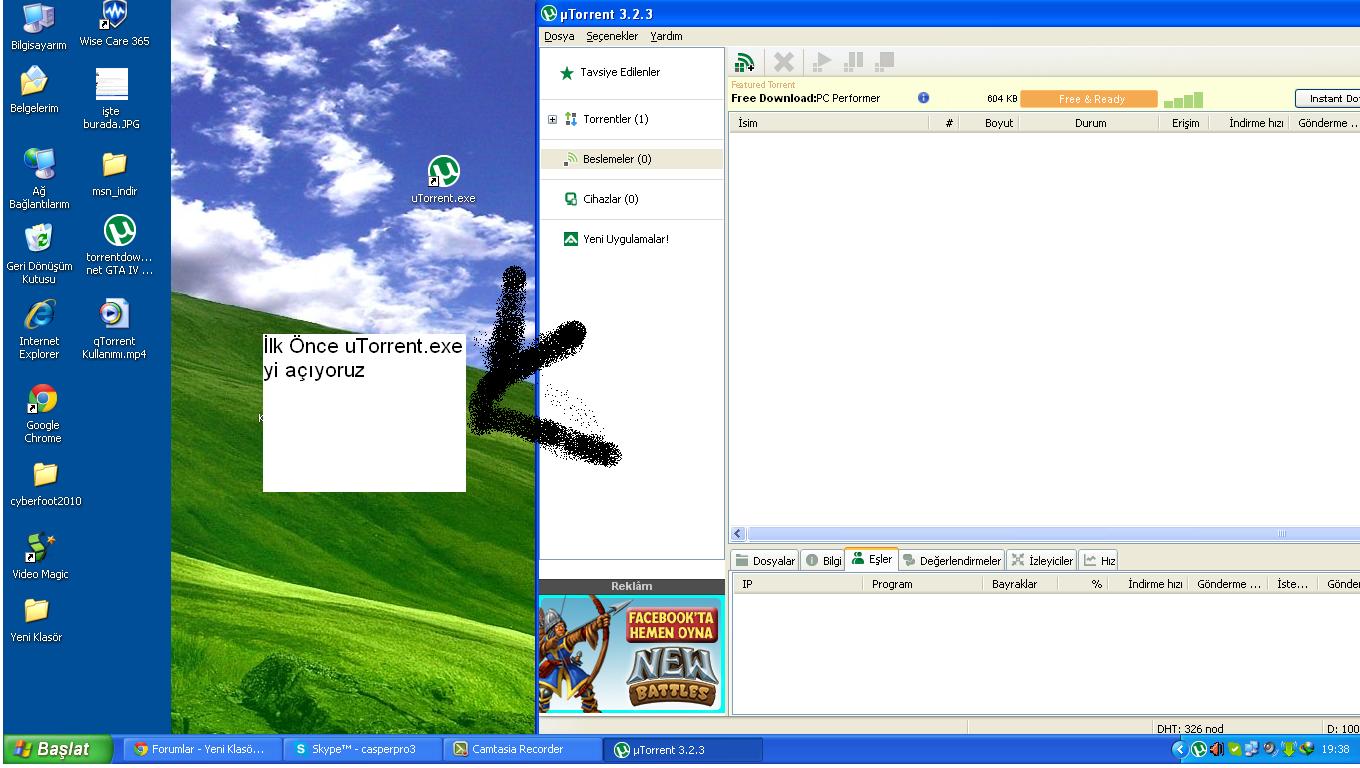Open Tavsiye Edilenler in the sidebar
Viewport: 1360px width, 768px height.
619,72
